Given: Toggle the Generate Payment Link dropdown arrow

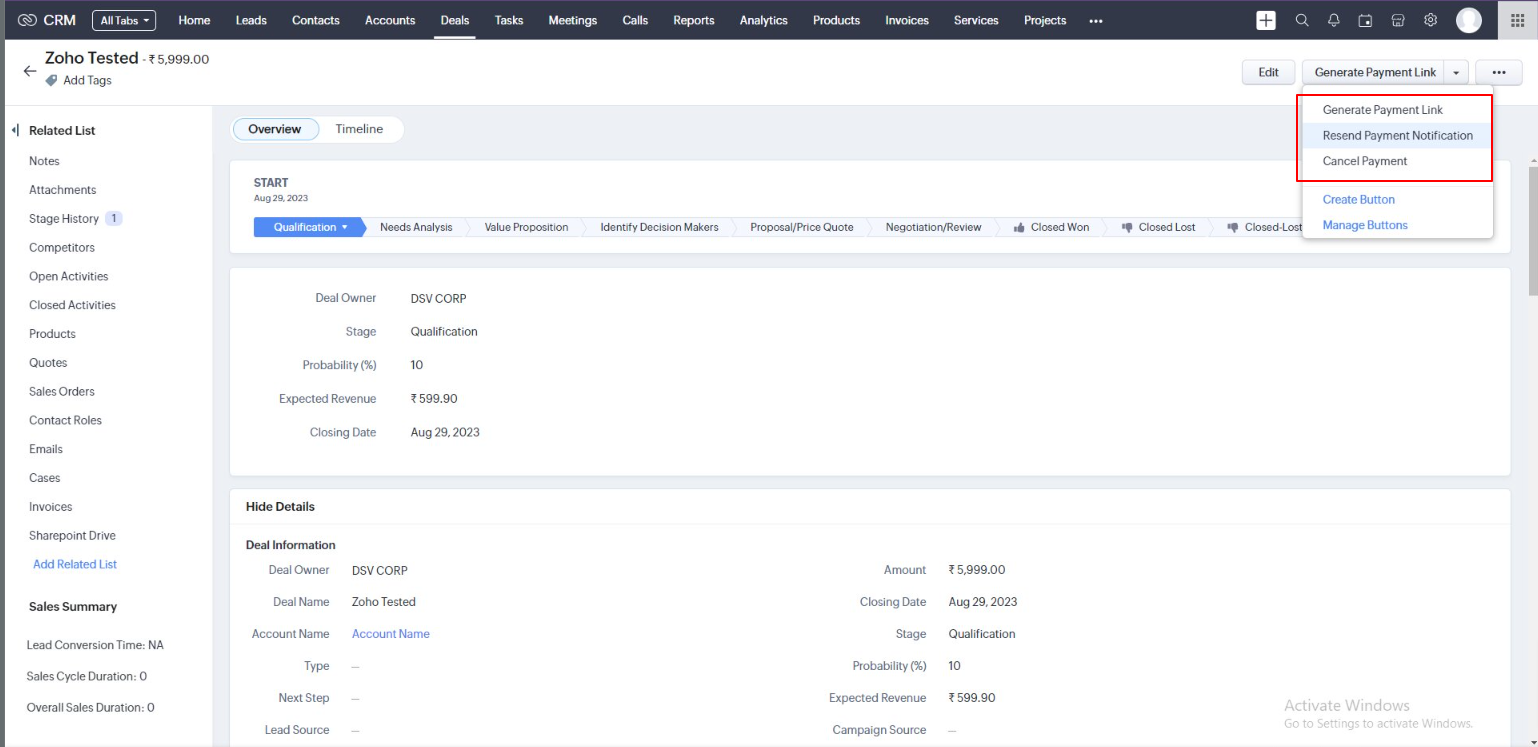Looking at the screenshot, I should click(1456, 72).
